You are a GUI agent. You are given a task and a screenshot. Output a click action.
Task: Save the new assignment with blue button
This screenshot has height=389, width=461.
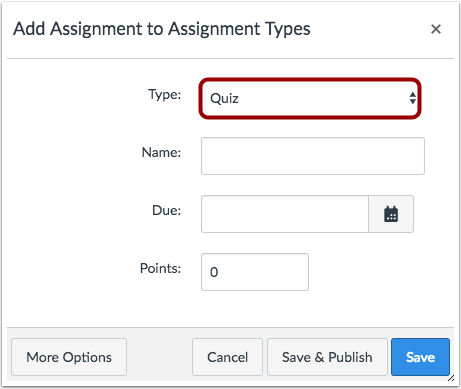(x=420, y=357)
